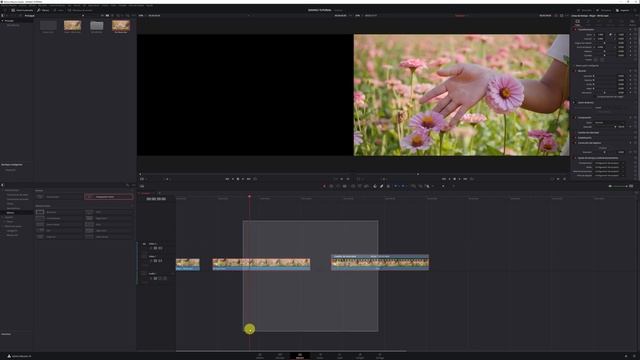Toggle the Effects Library button in top toolbar
Viewport: 640px width, 360px height.
click(43, 10)
